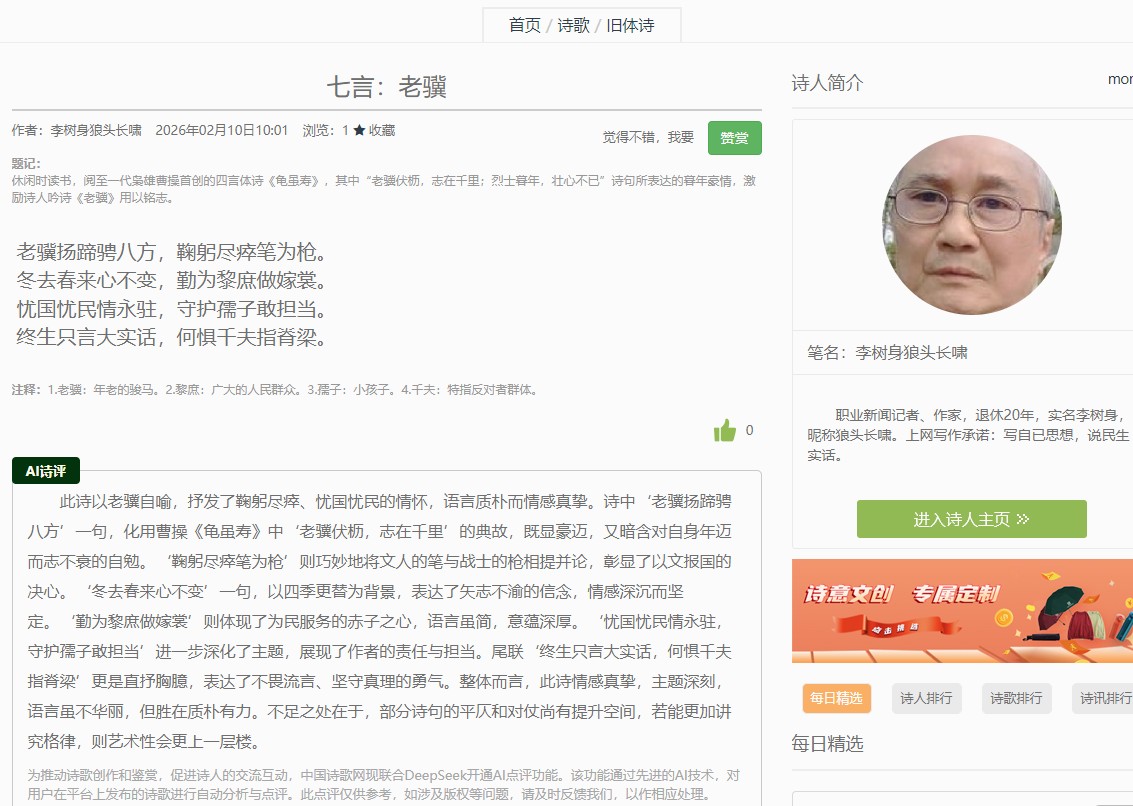This screenshot has width=1133, height=806.
Task: Click the 笔名：李树身狼头长啸 pen name line
Action: pos(887,353)
